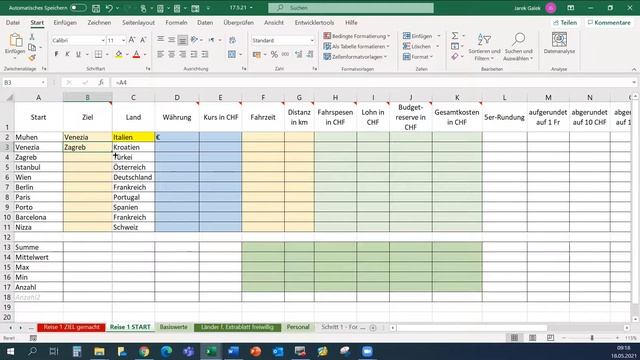
Task: Open the font size 11 dropdown
Action: (123, 40)
